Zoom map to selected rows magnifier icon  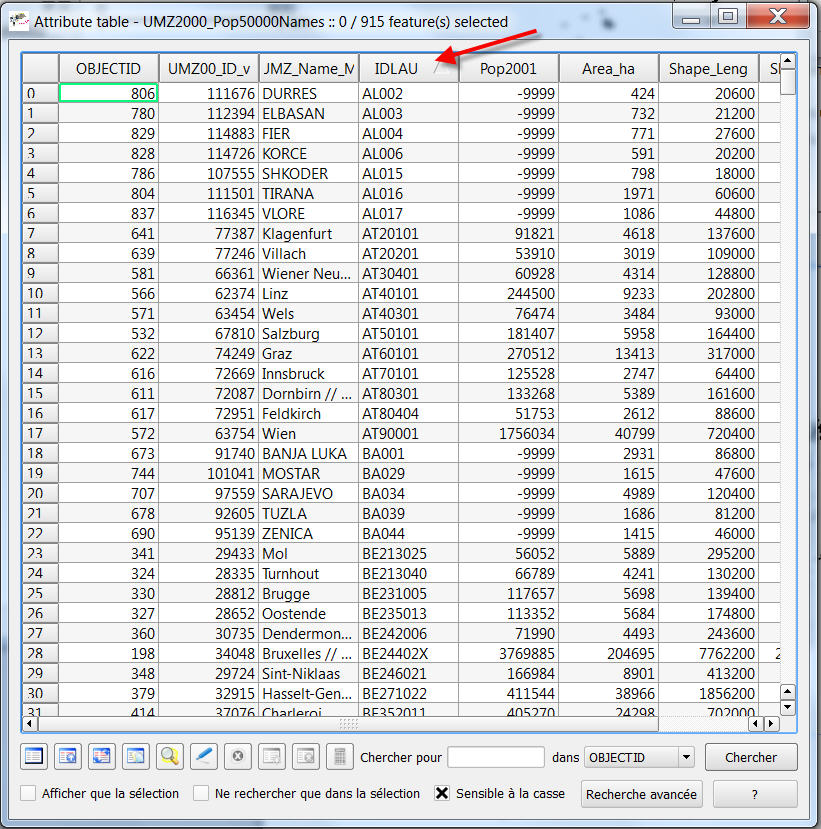tap(170, 757)
